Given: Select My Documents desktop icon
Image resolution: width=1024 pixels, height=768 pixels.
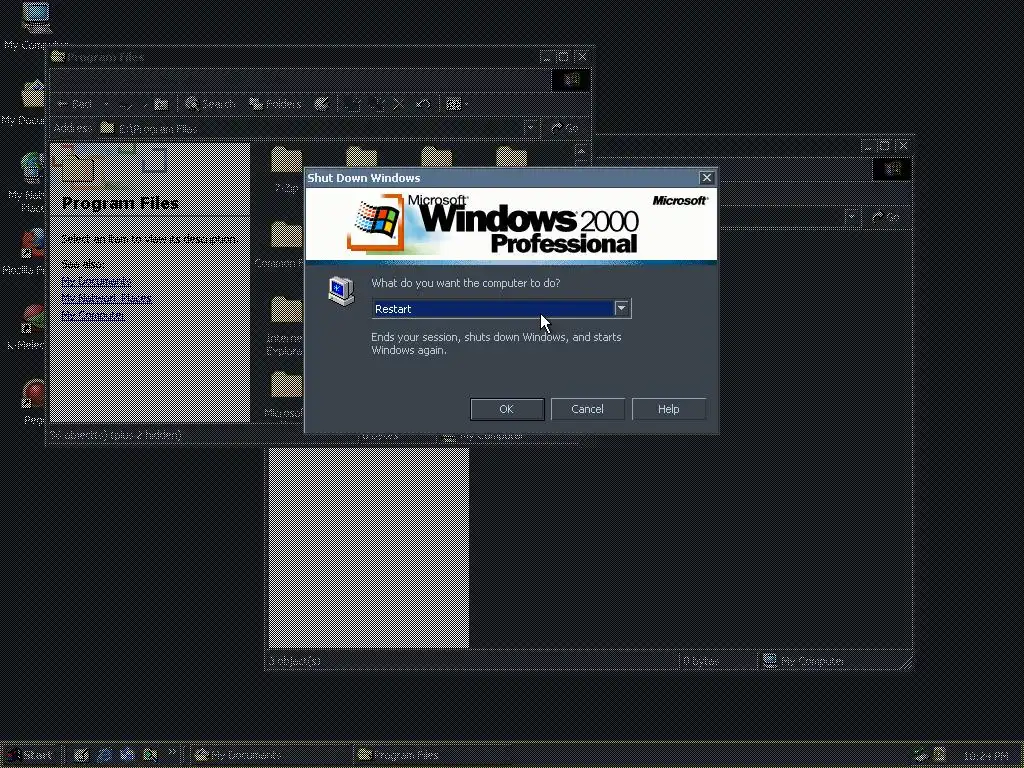Looking at the screenshot, I should pyautogui.click(x=26, y=103).
